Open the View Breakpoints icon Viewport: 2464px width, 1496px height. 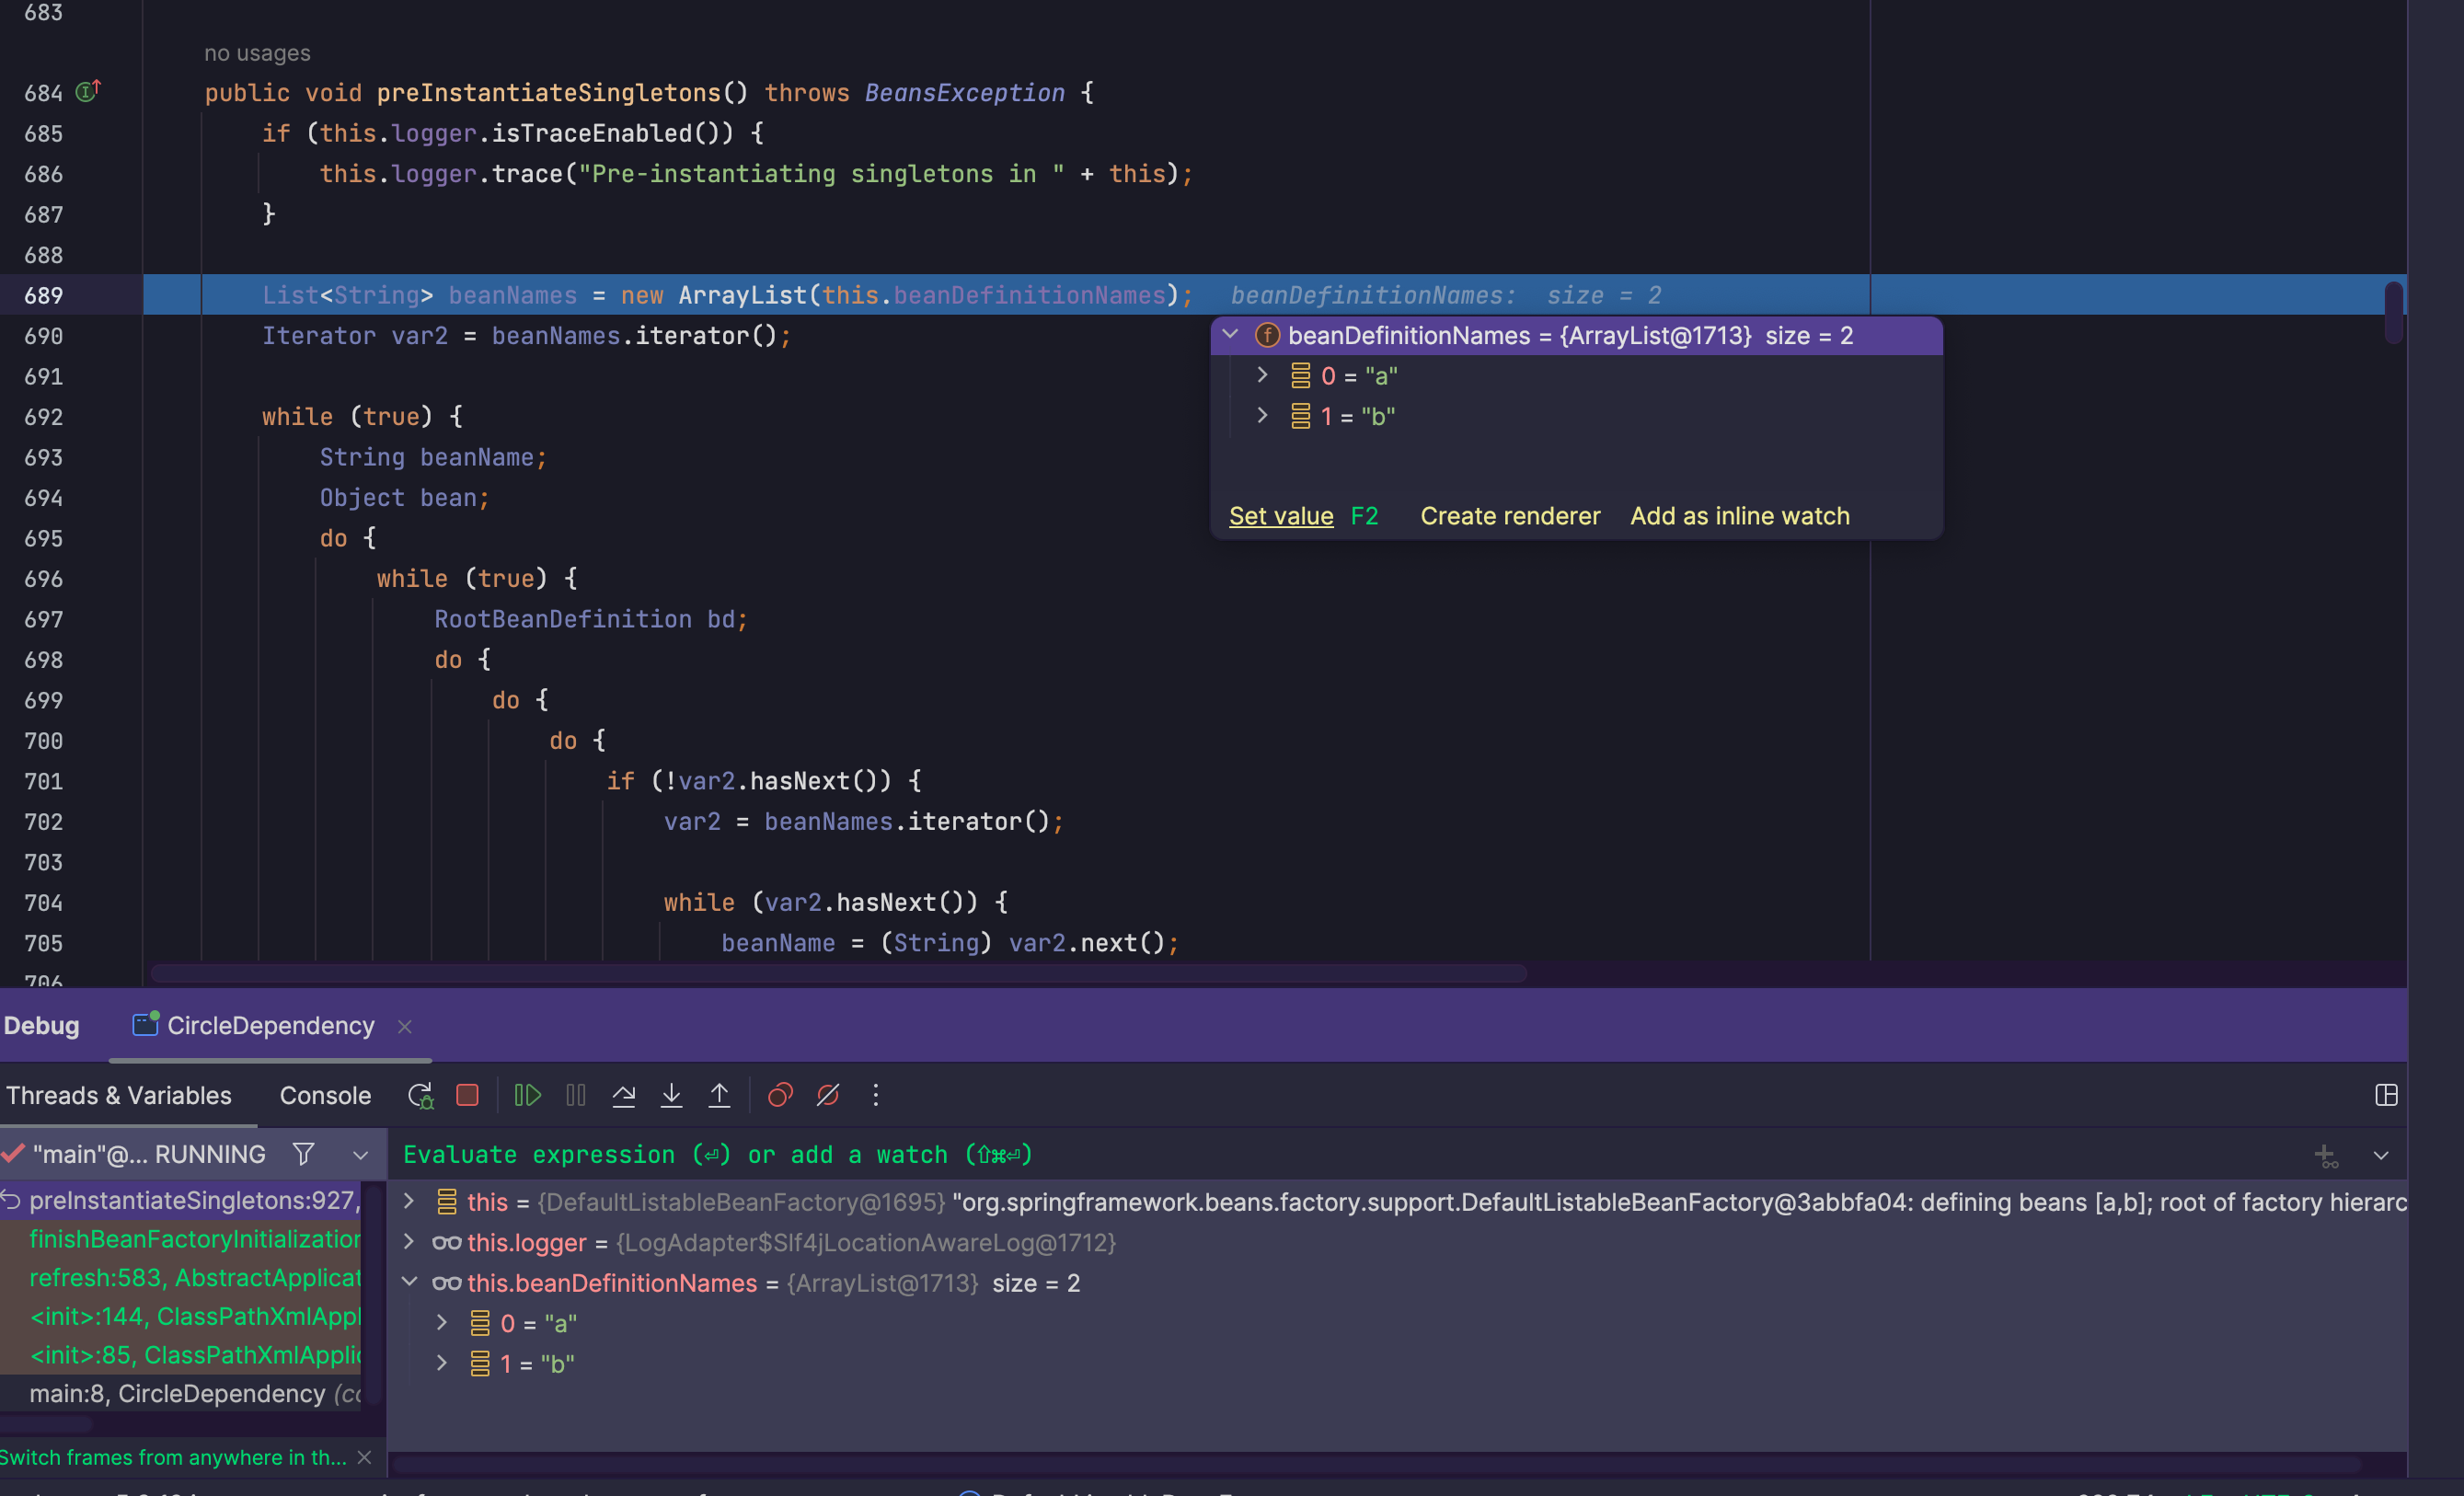(x=780, y=1095)
